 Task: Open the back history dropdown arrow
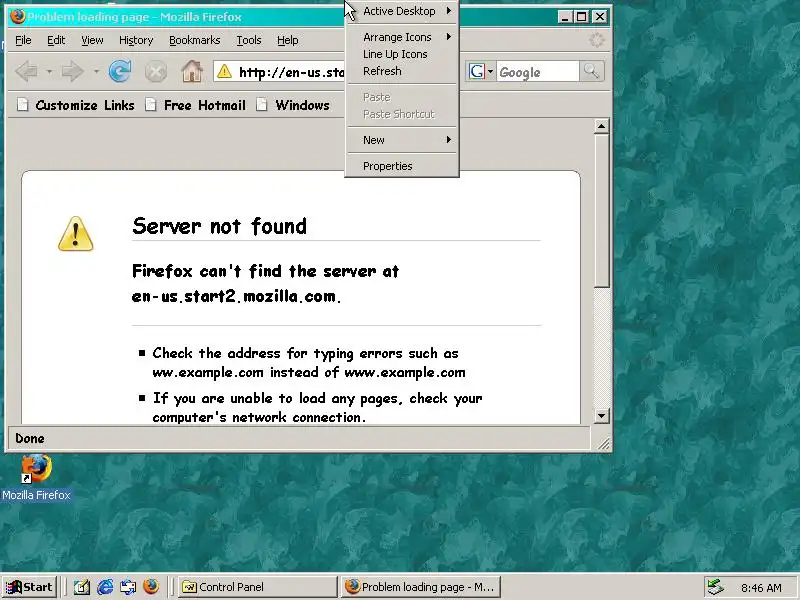tap(49, 71)
